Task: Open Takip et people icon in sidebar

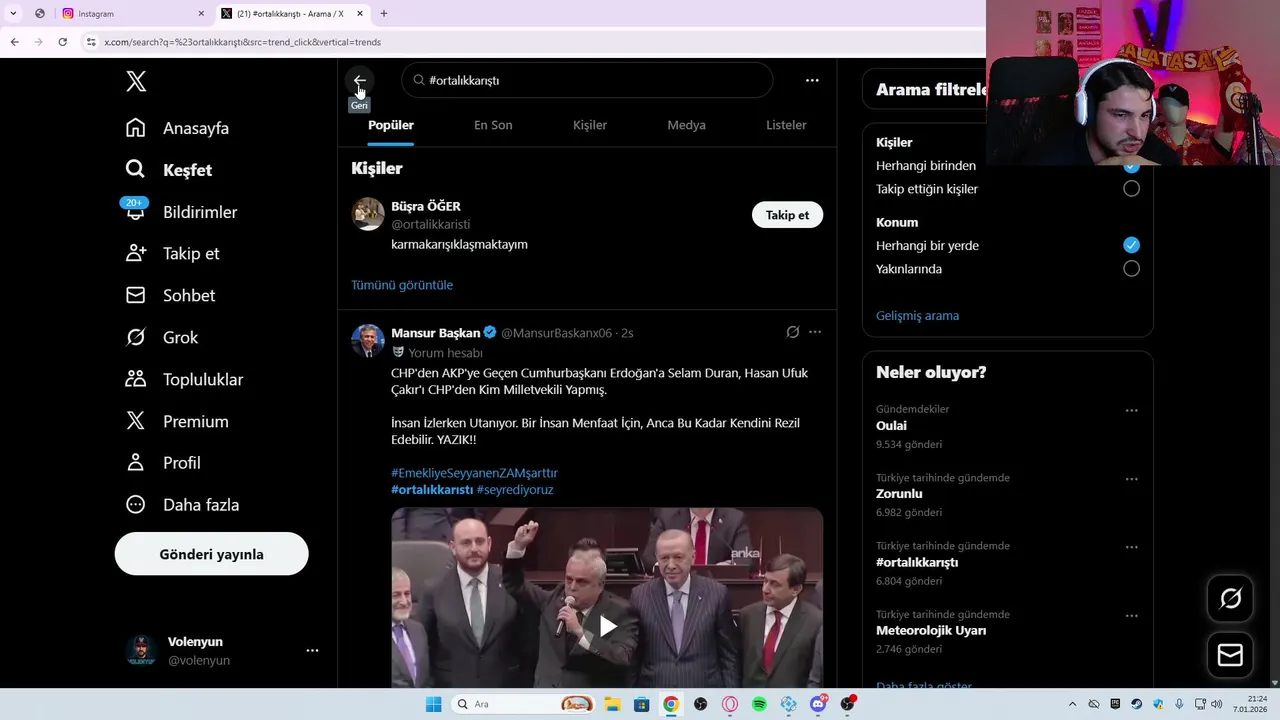Action: point(136,254)
